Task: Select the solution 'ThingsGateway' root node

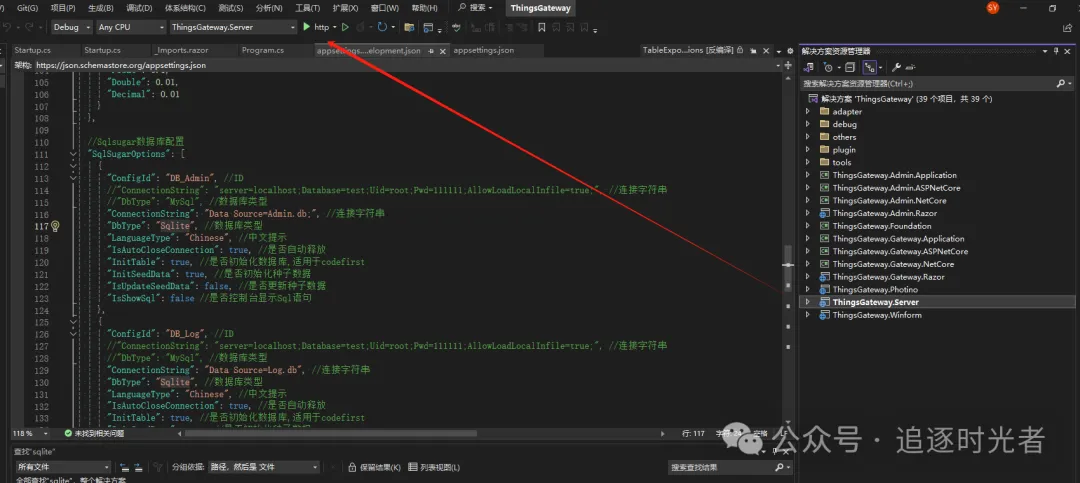Action: (906, 99)
